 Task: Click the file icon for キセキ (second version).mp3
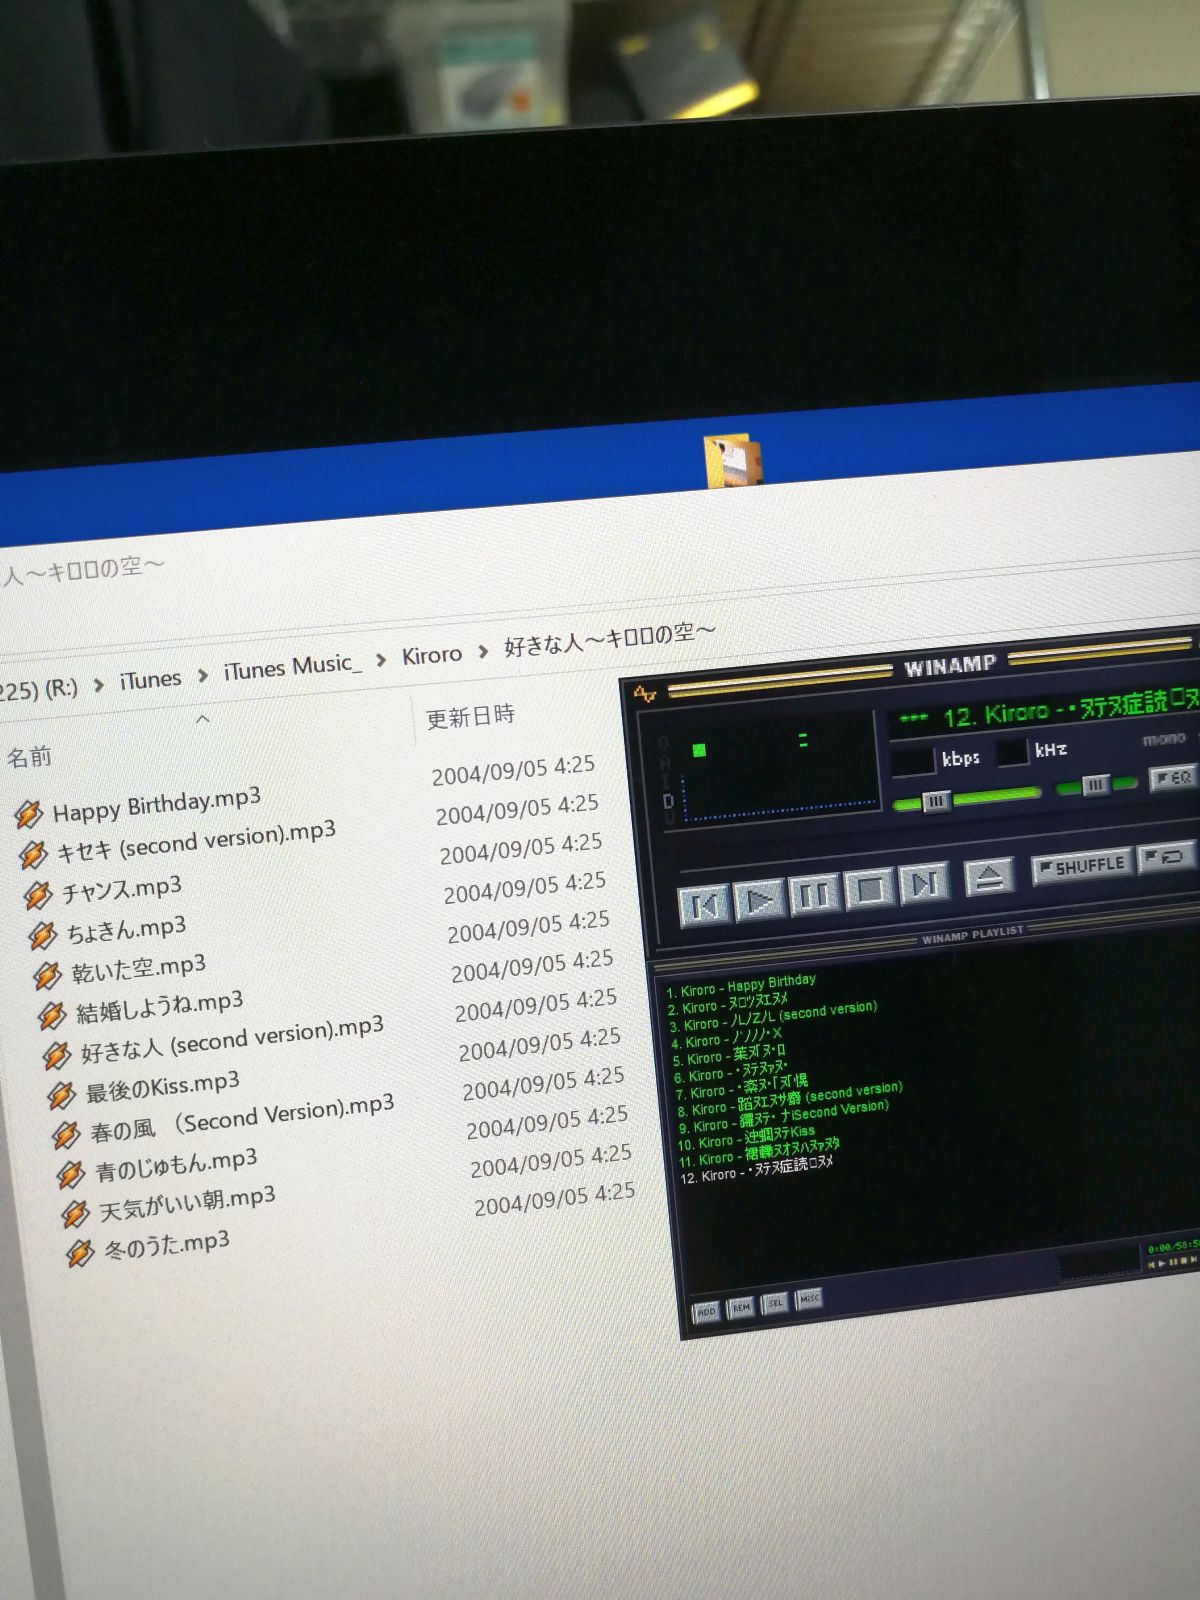[33, 854]
